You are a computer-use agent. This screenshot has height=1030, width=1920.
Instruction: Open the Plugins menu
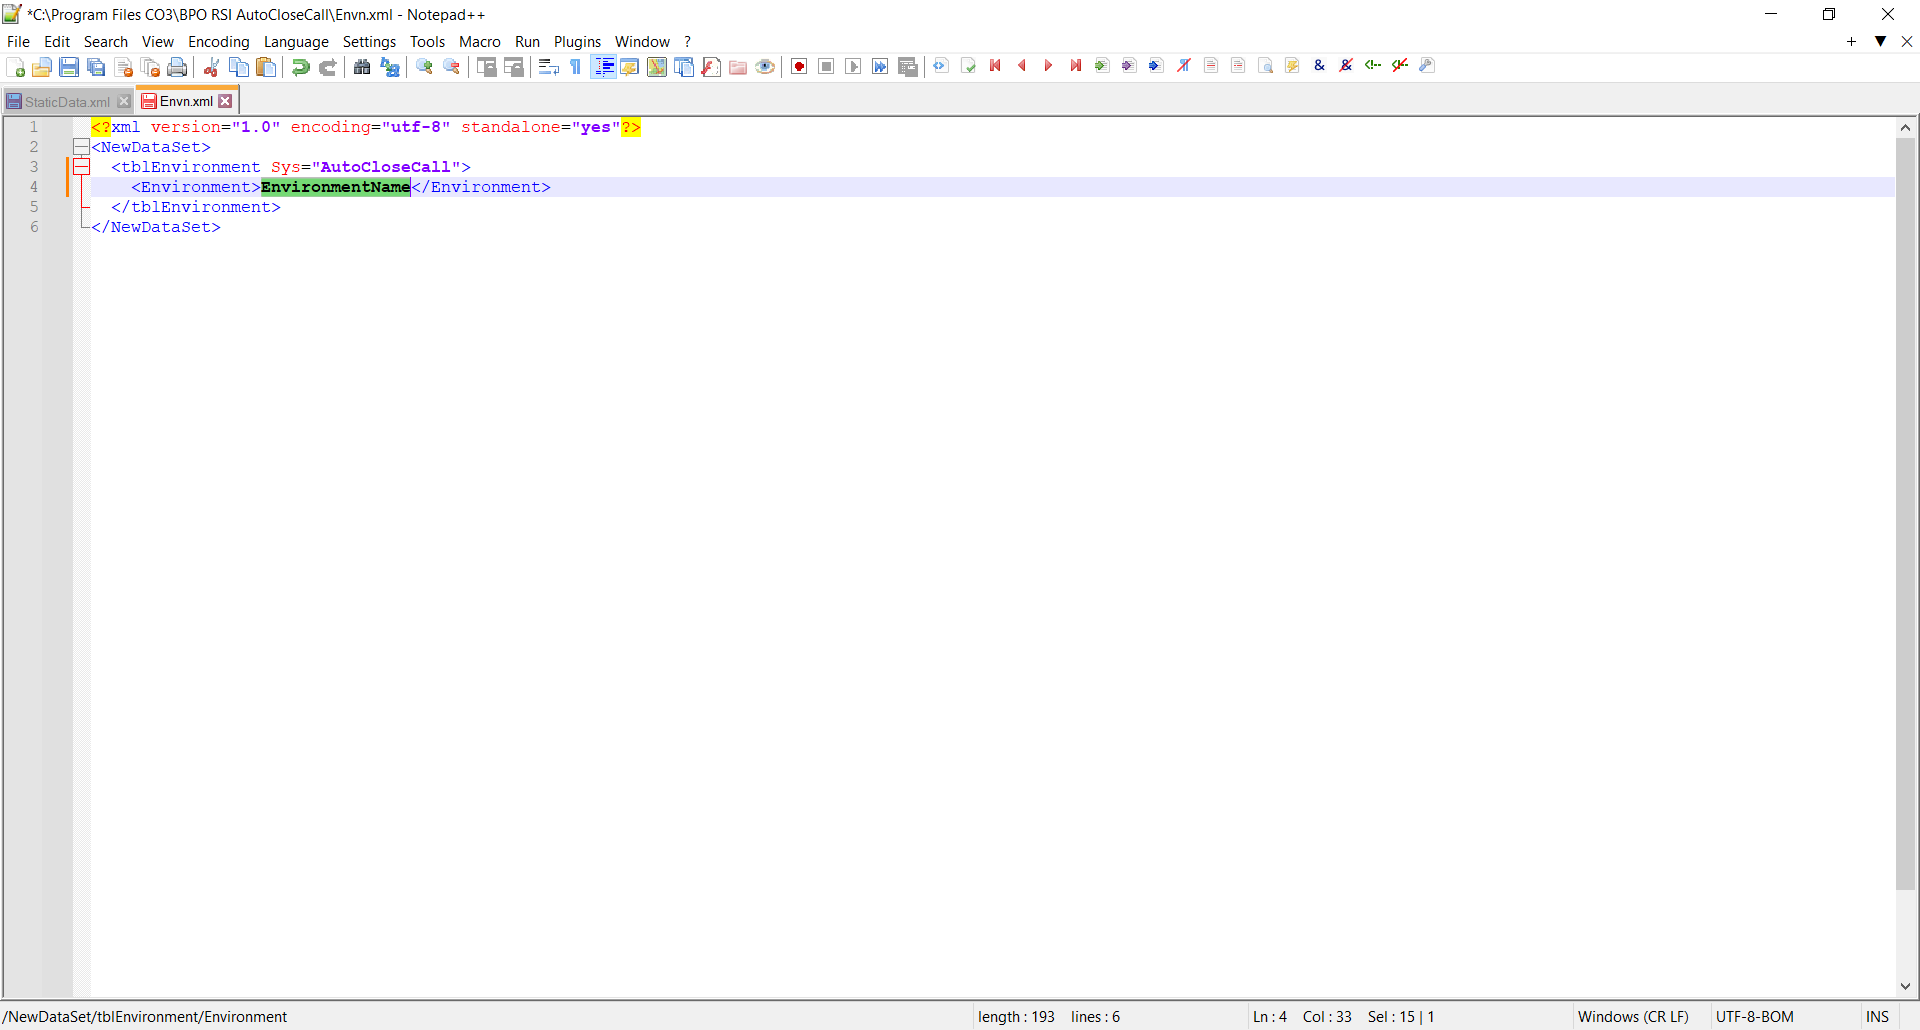(578, 42)
